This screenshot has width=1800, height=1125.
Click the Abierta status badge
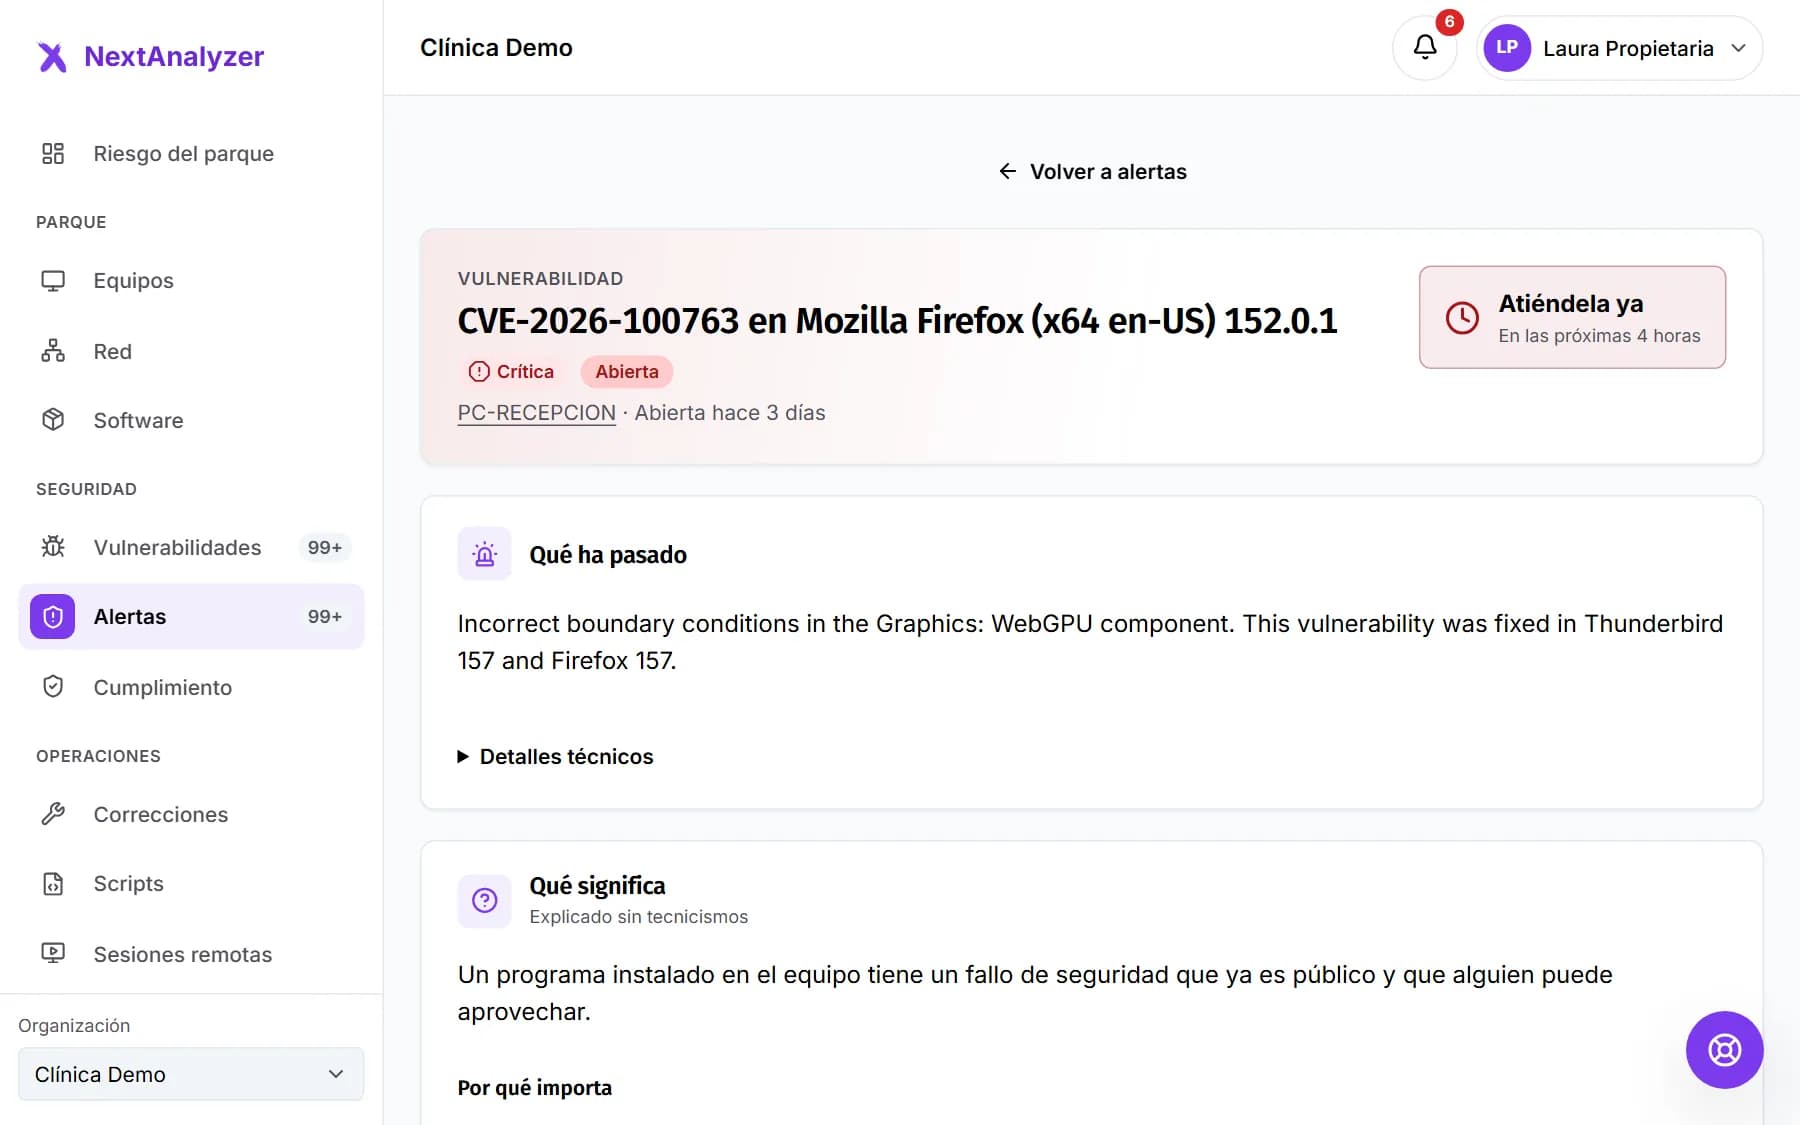(x=627, y=372)
